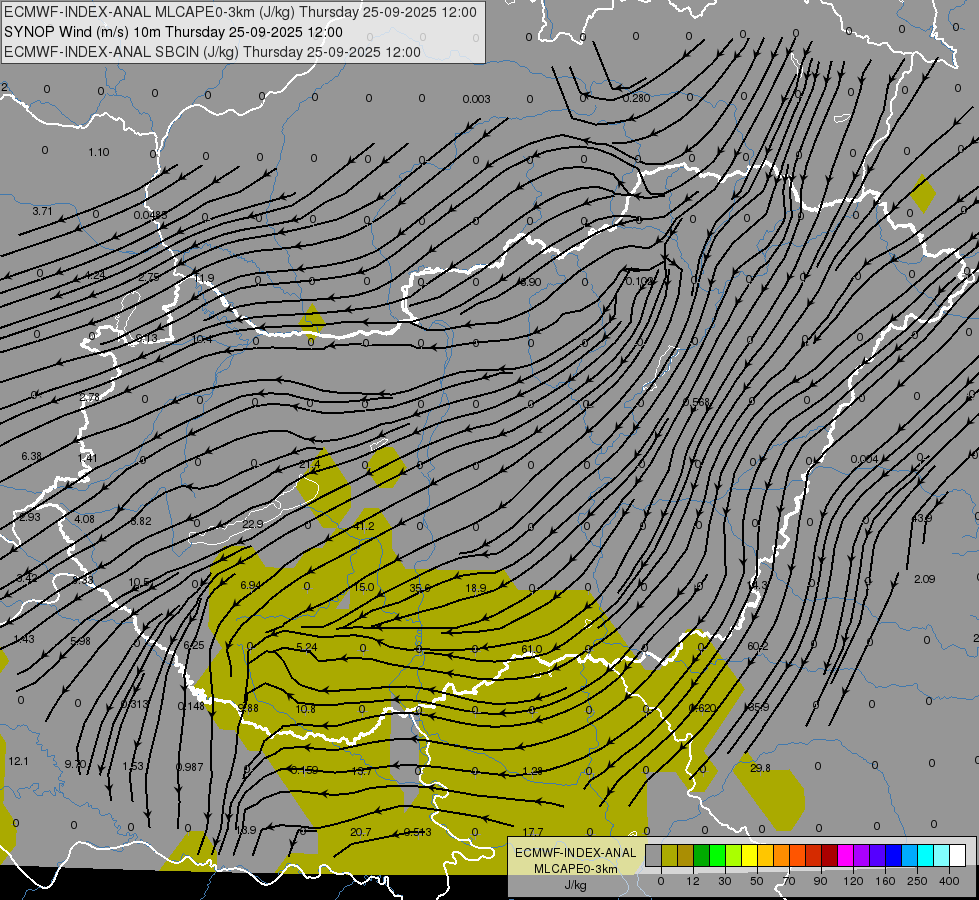Click the magenta swatch in the legend
Viewport: 979px width, 900px height.
[846, 855]
